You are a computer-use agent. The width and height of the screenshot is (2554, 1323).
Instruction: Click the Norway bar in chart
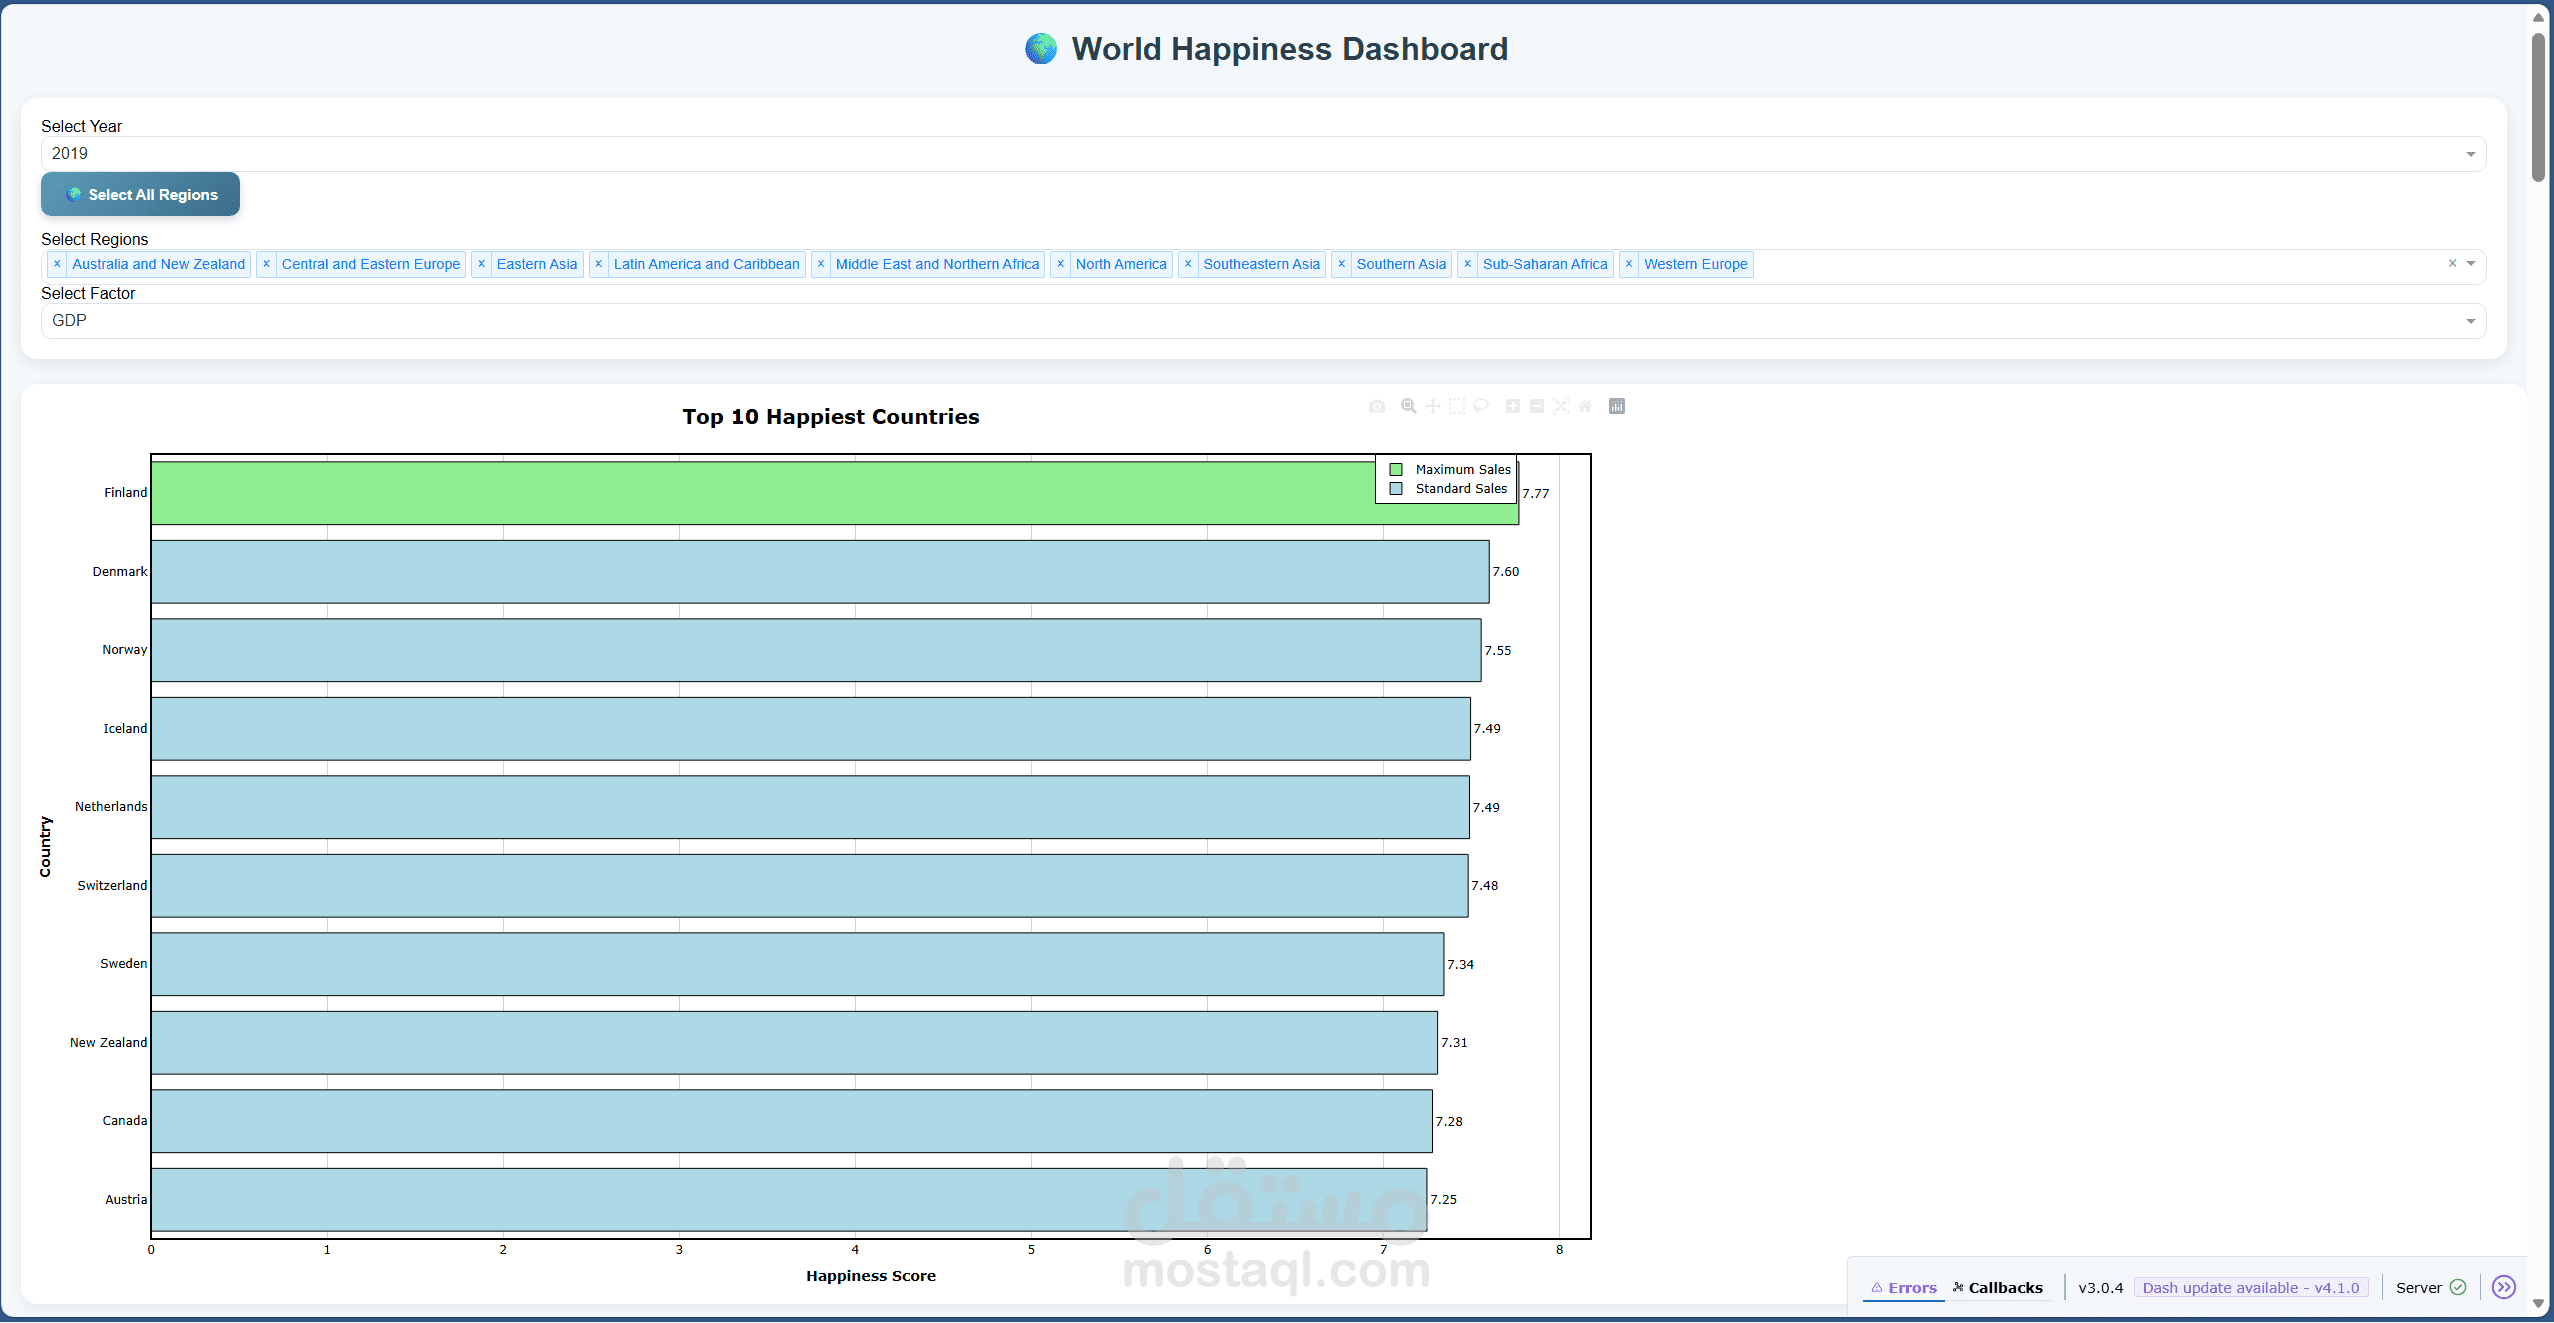pyautogui.click(x=816, y=650)
